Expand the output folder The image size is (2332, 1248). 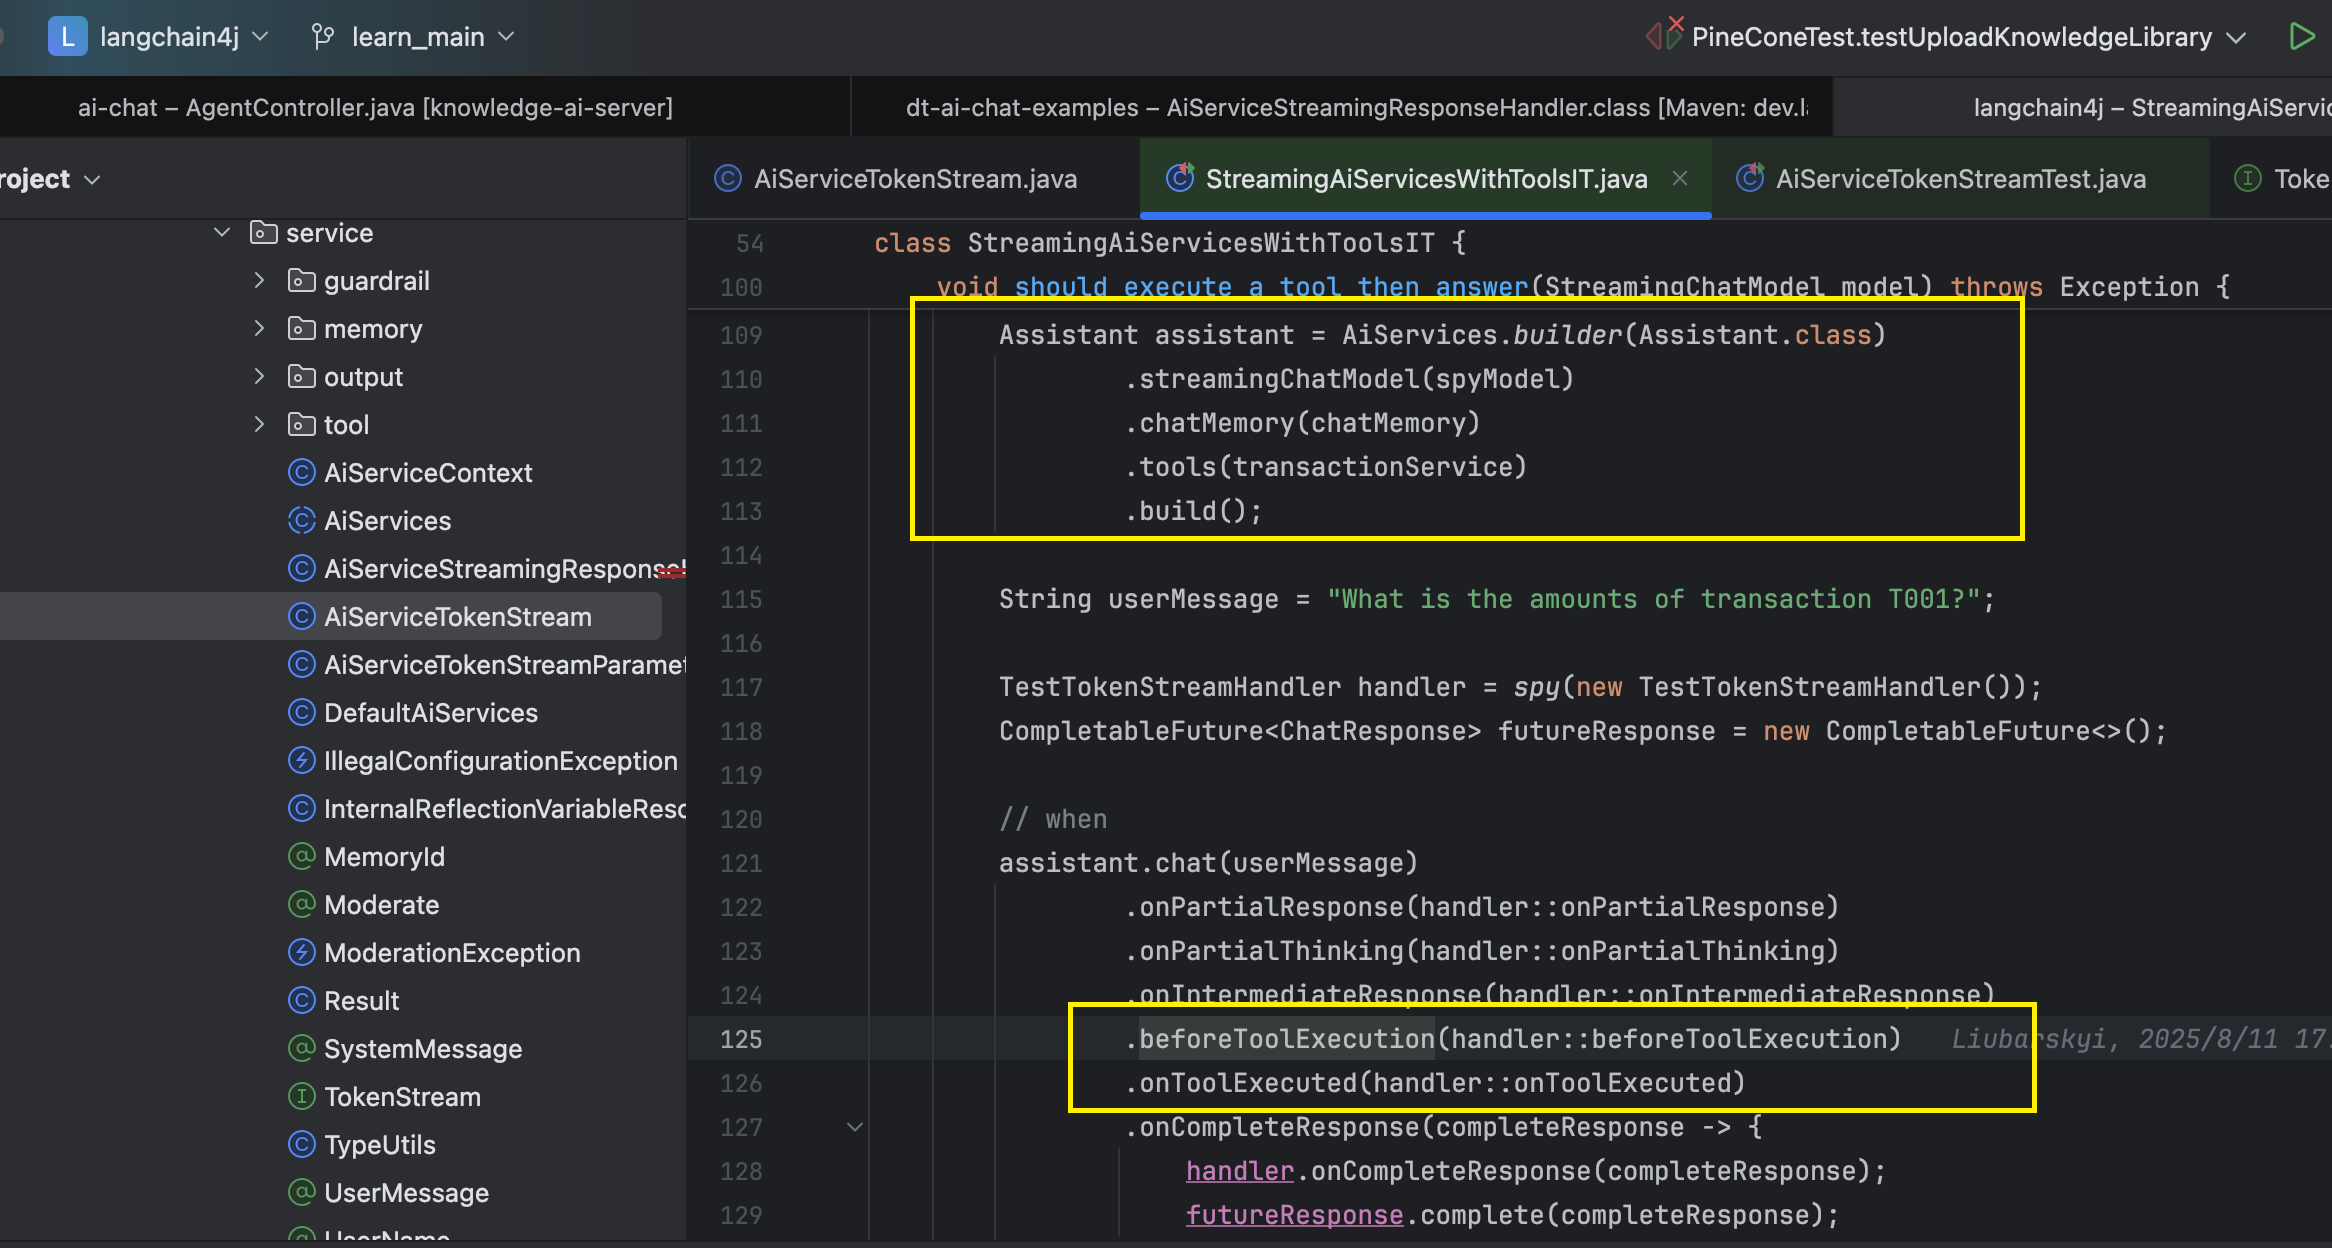click(x=259, y=377)
